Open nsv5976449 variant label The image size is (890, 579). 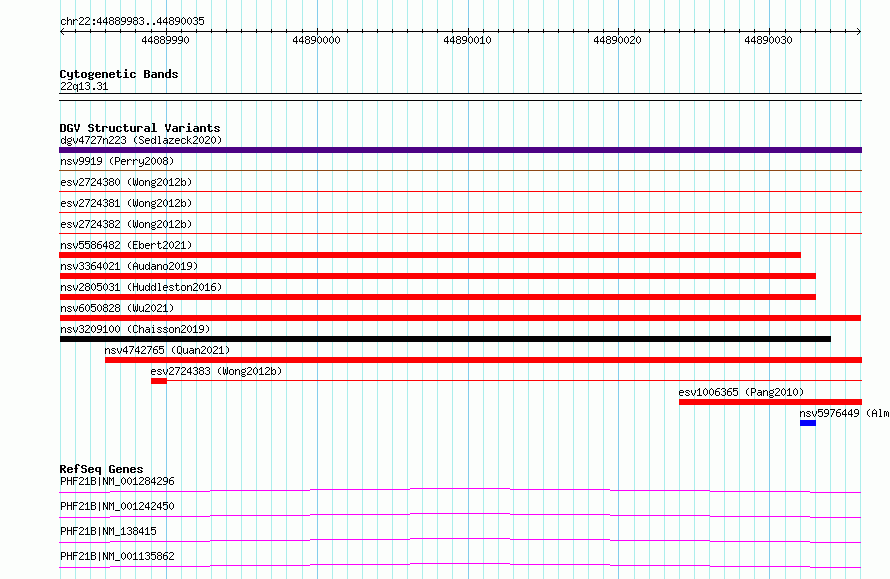pyautogui.click(x=844, y=413)
